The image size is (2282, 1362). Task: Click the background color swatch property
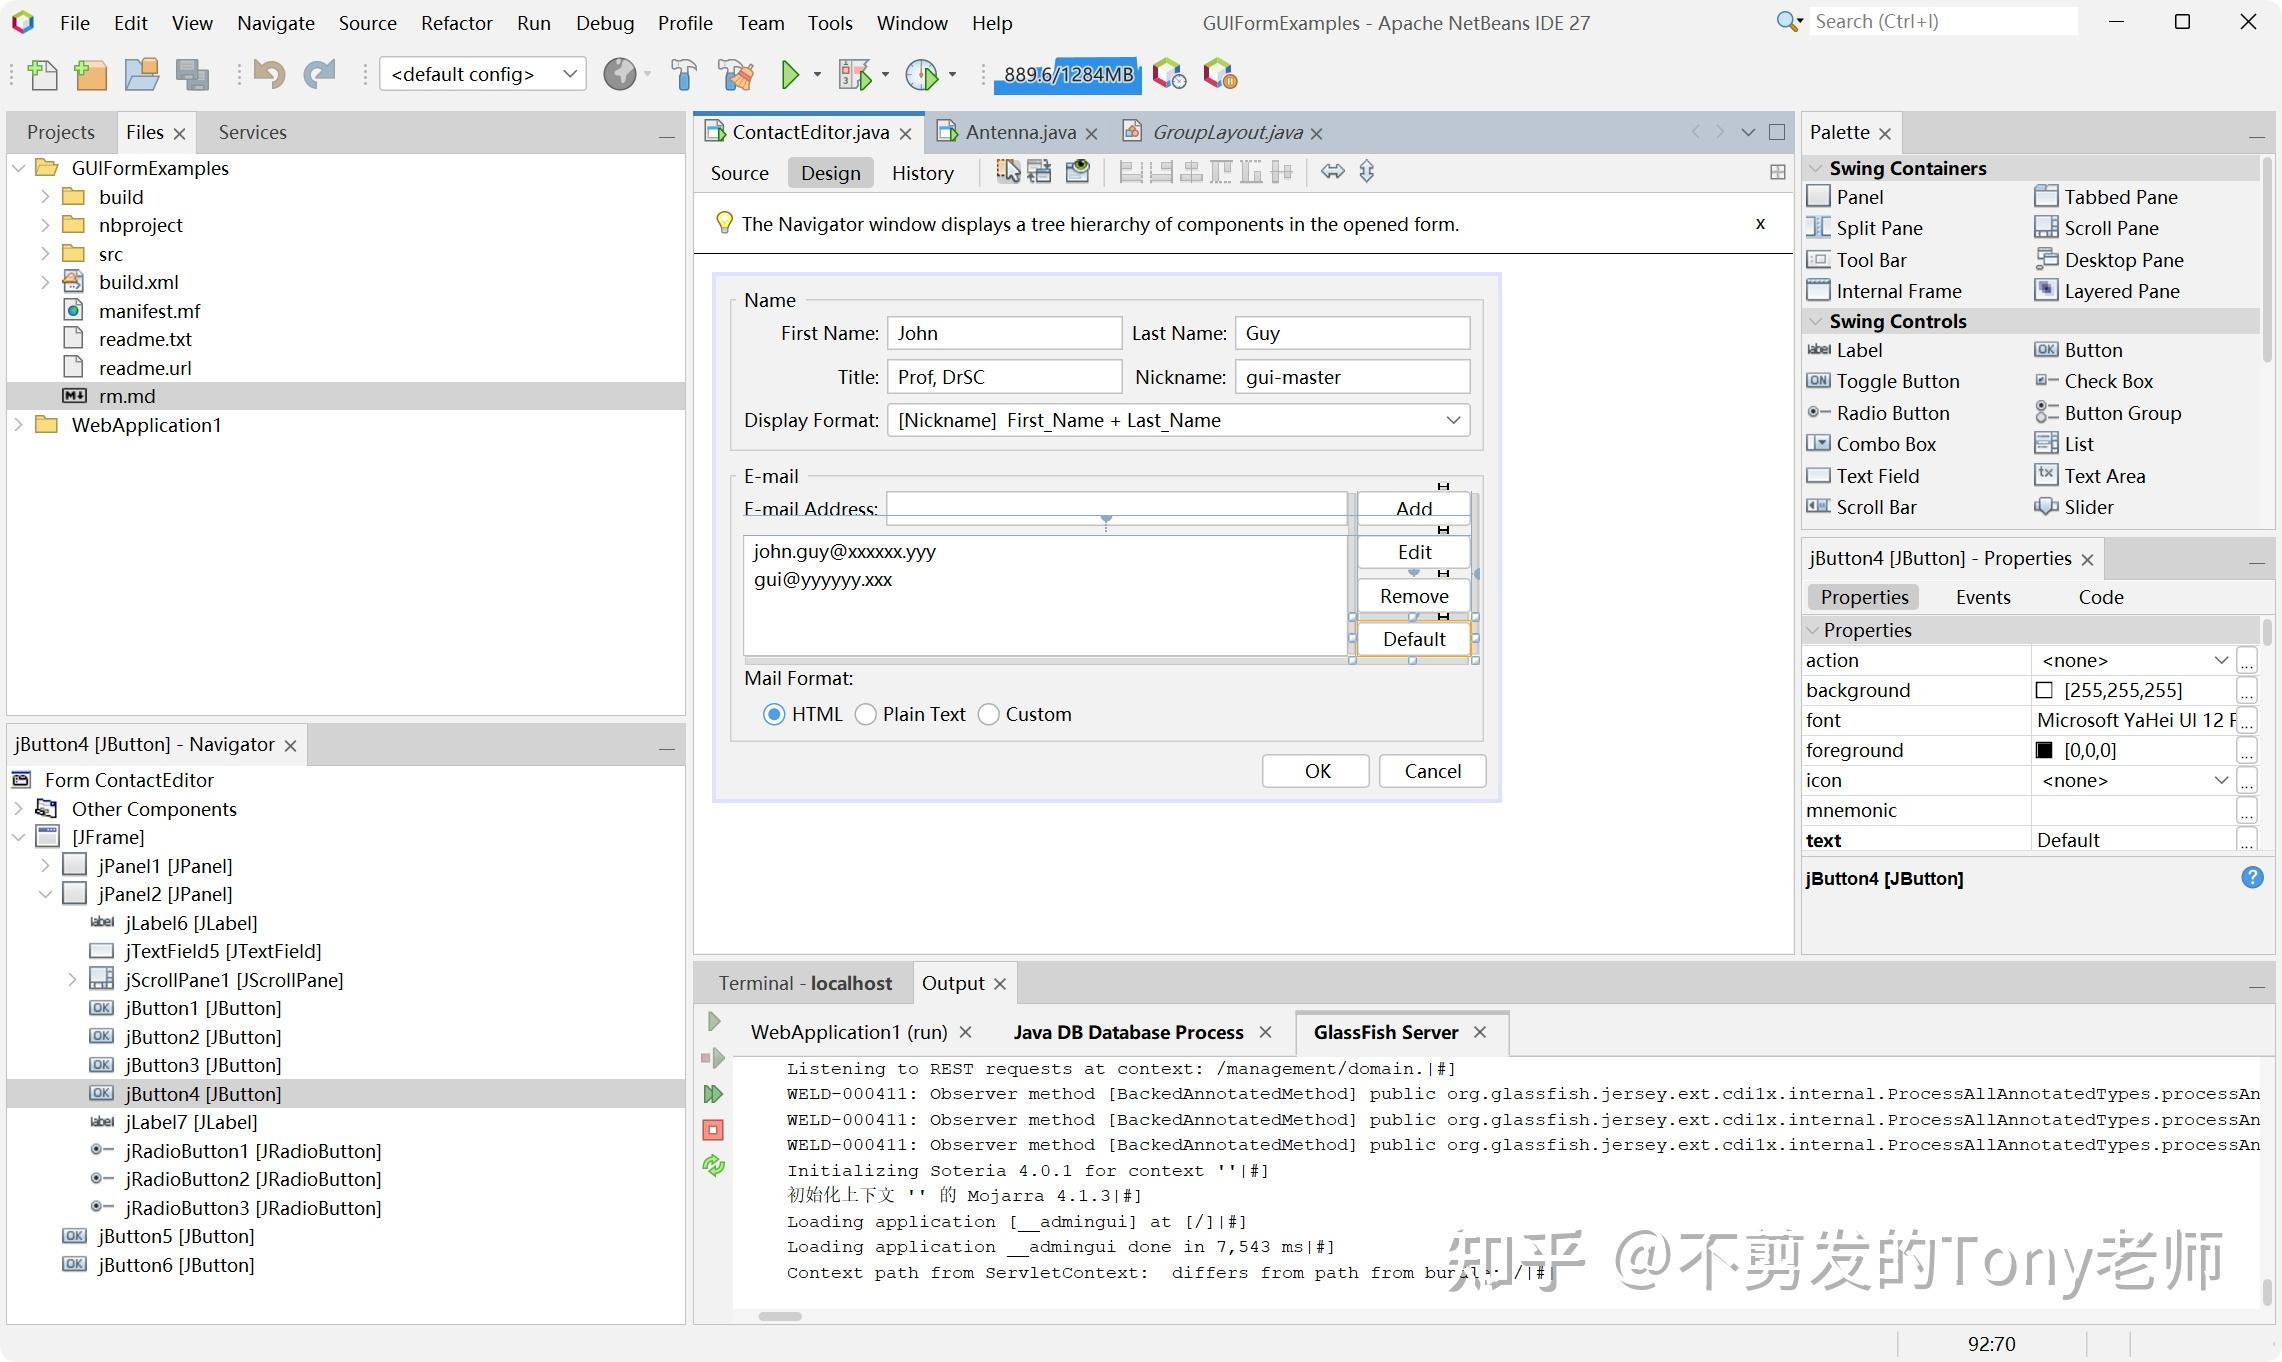tap(2044, 690)
